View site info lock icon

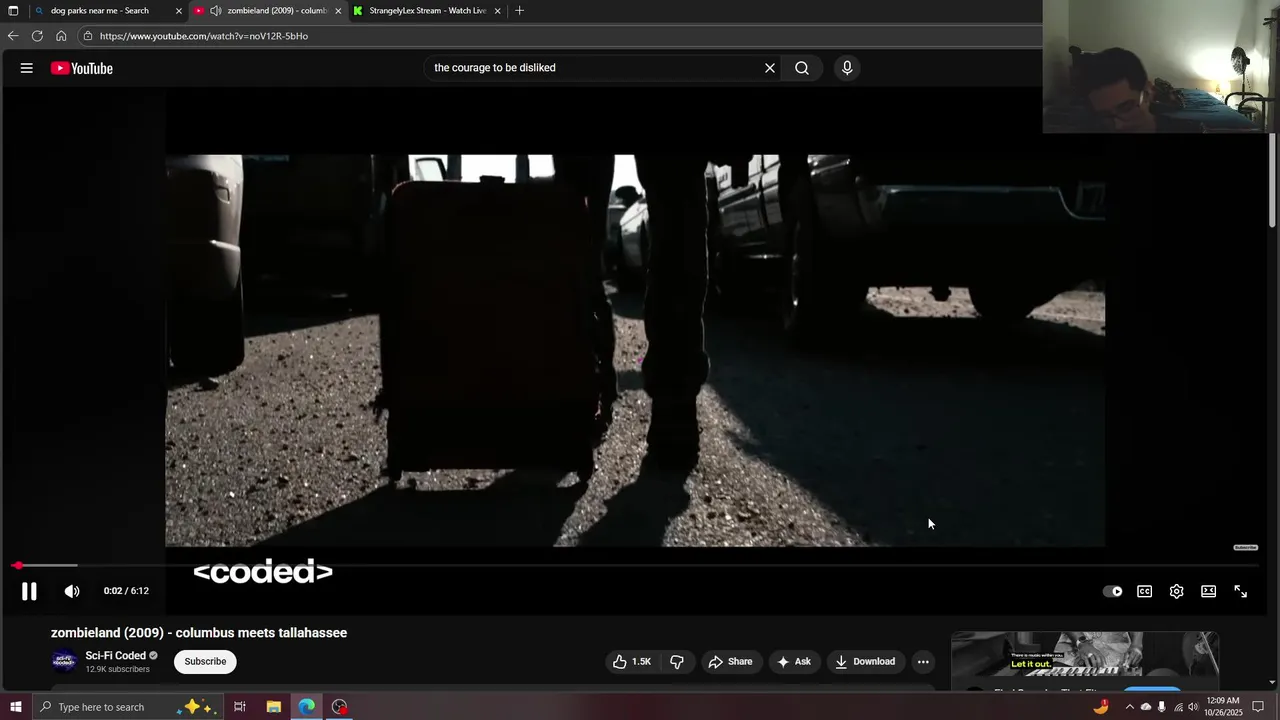click(x=88, y=36)
